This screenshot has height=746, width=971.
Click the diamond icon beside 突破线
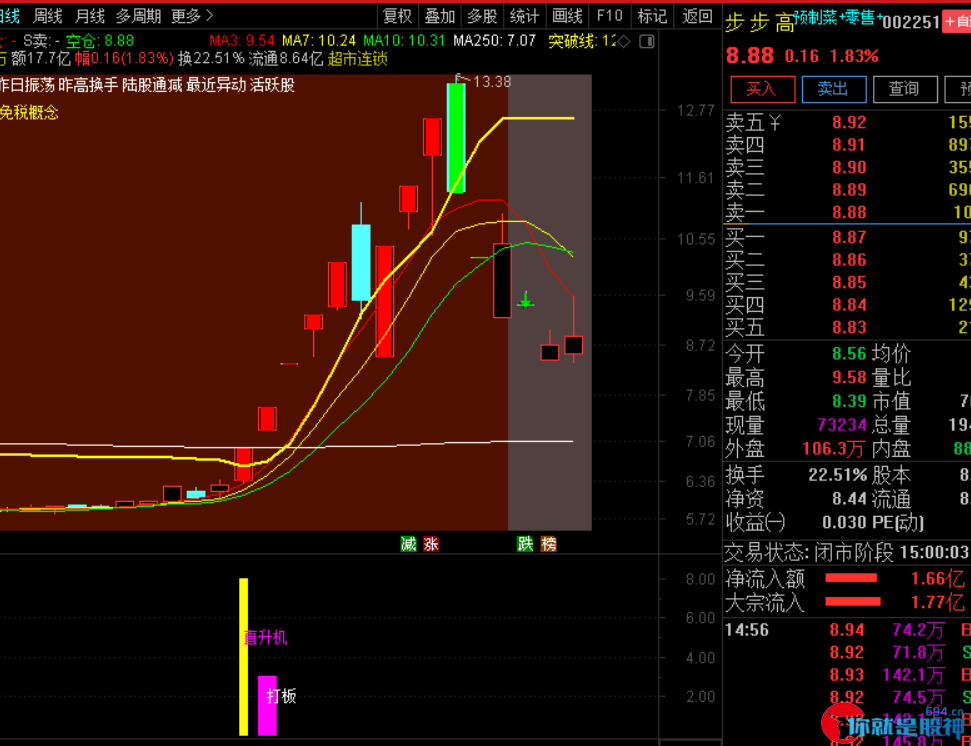coord(624,41)
